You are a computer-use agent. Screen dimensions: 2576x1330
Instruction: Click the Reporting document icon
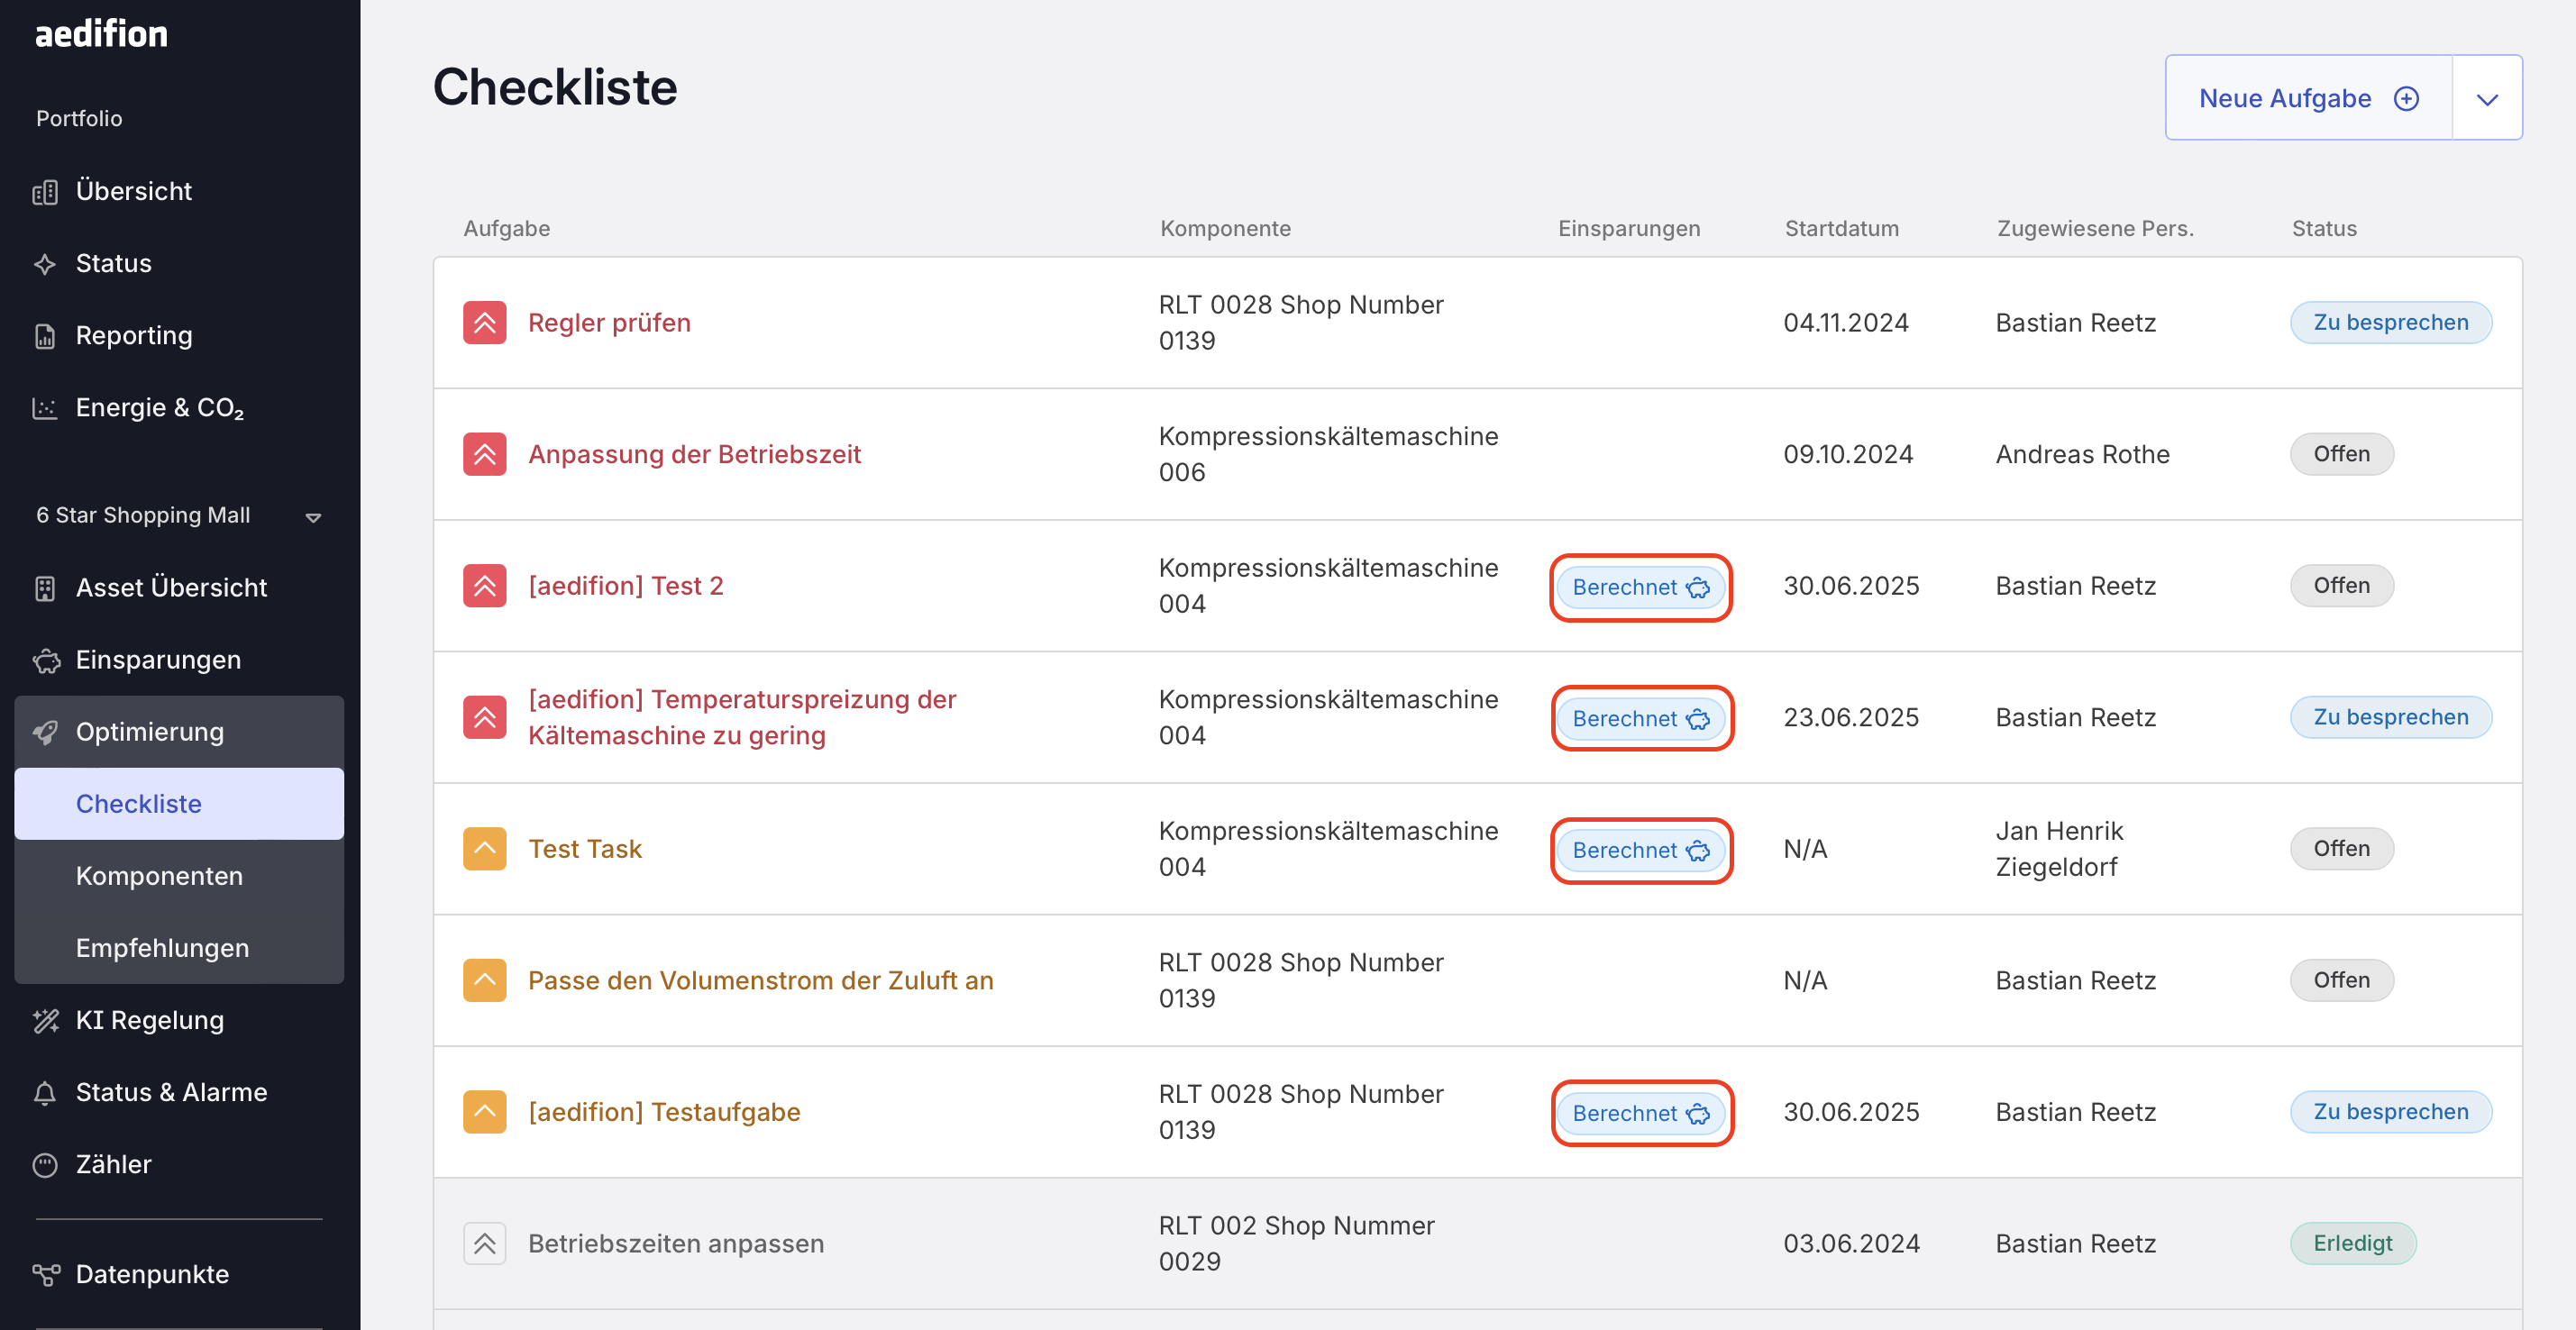(45, 336)
